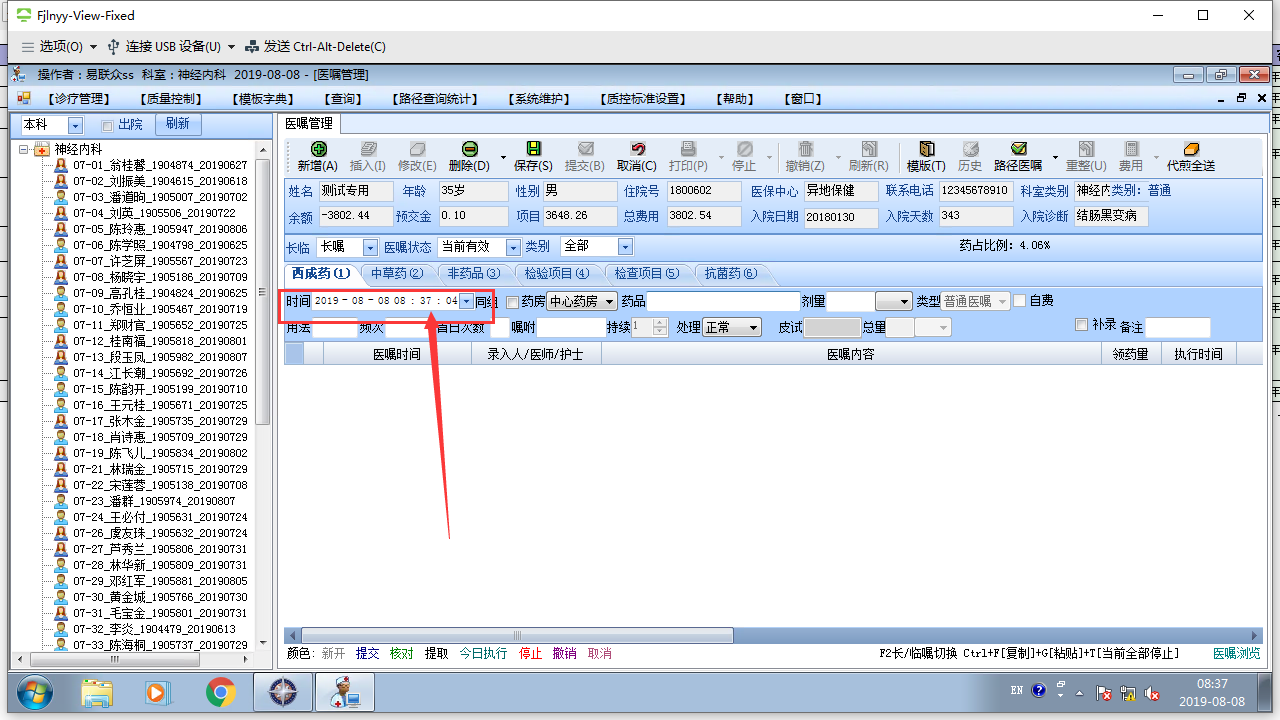This screenshot has width=1280, height=720.
Task: Click the 修改(E) edit icon
Action: tap(417, 149)
